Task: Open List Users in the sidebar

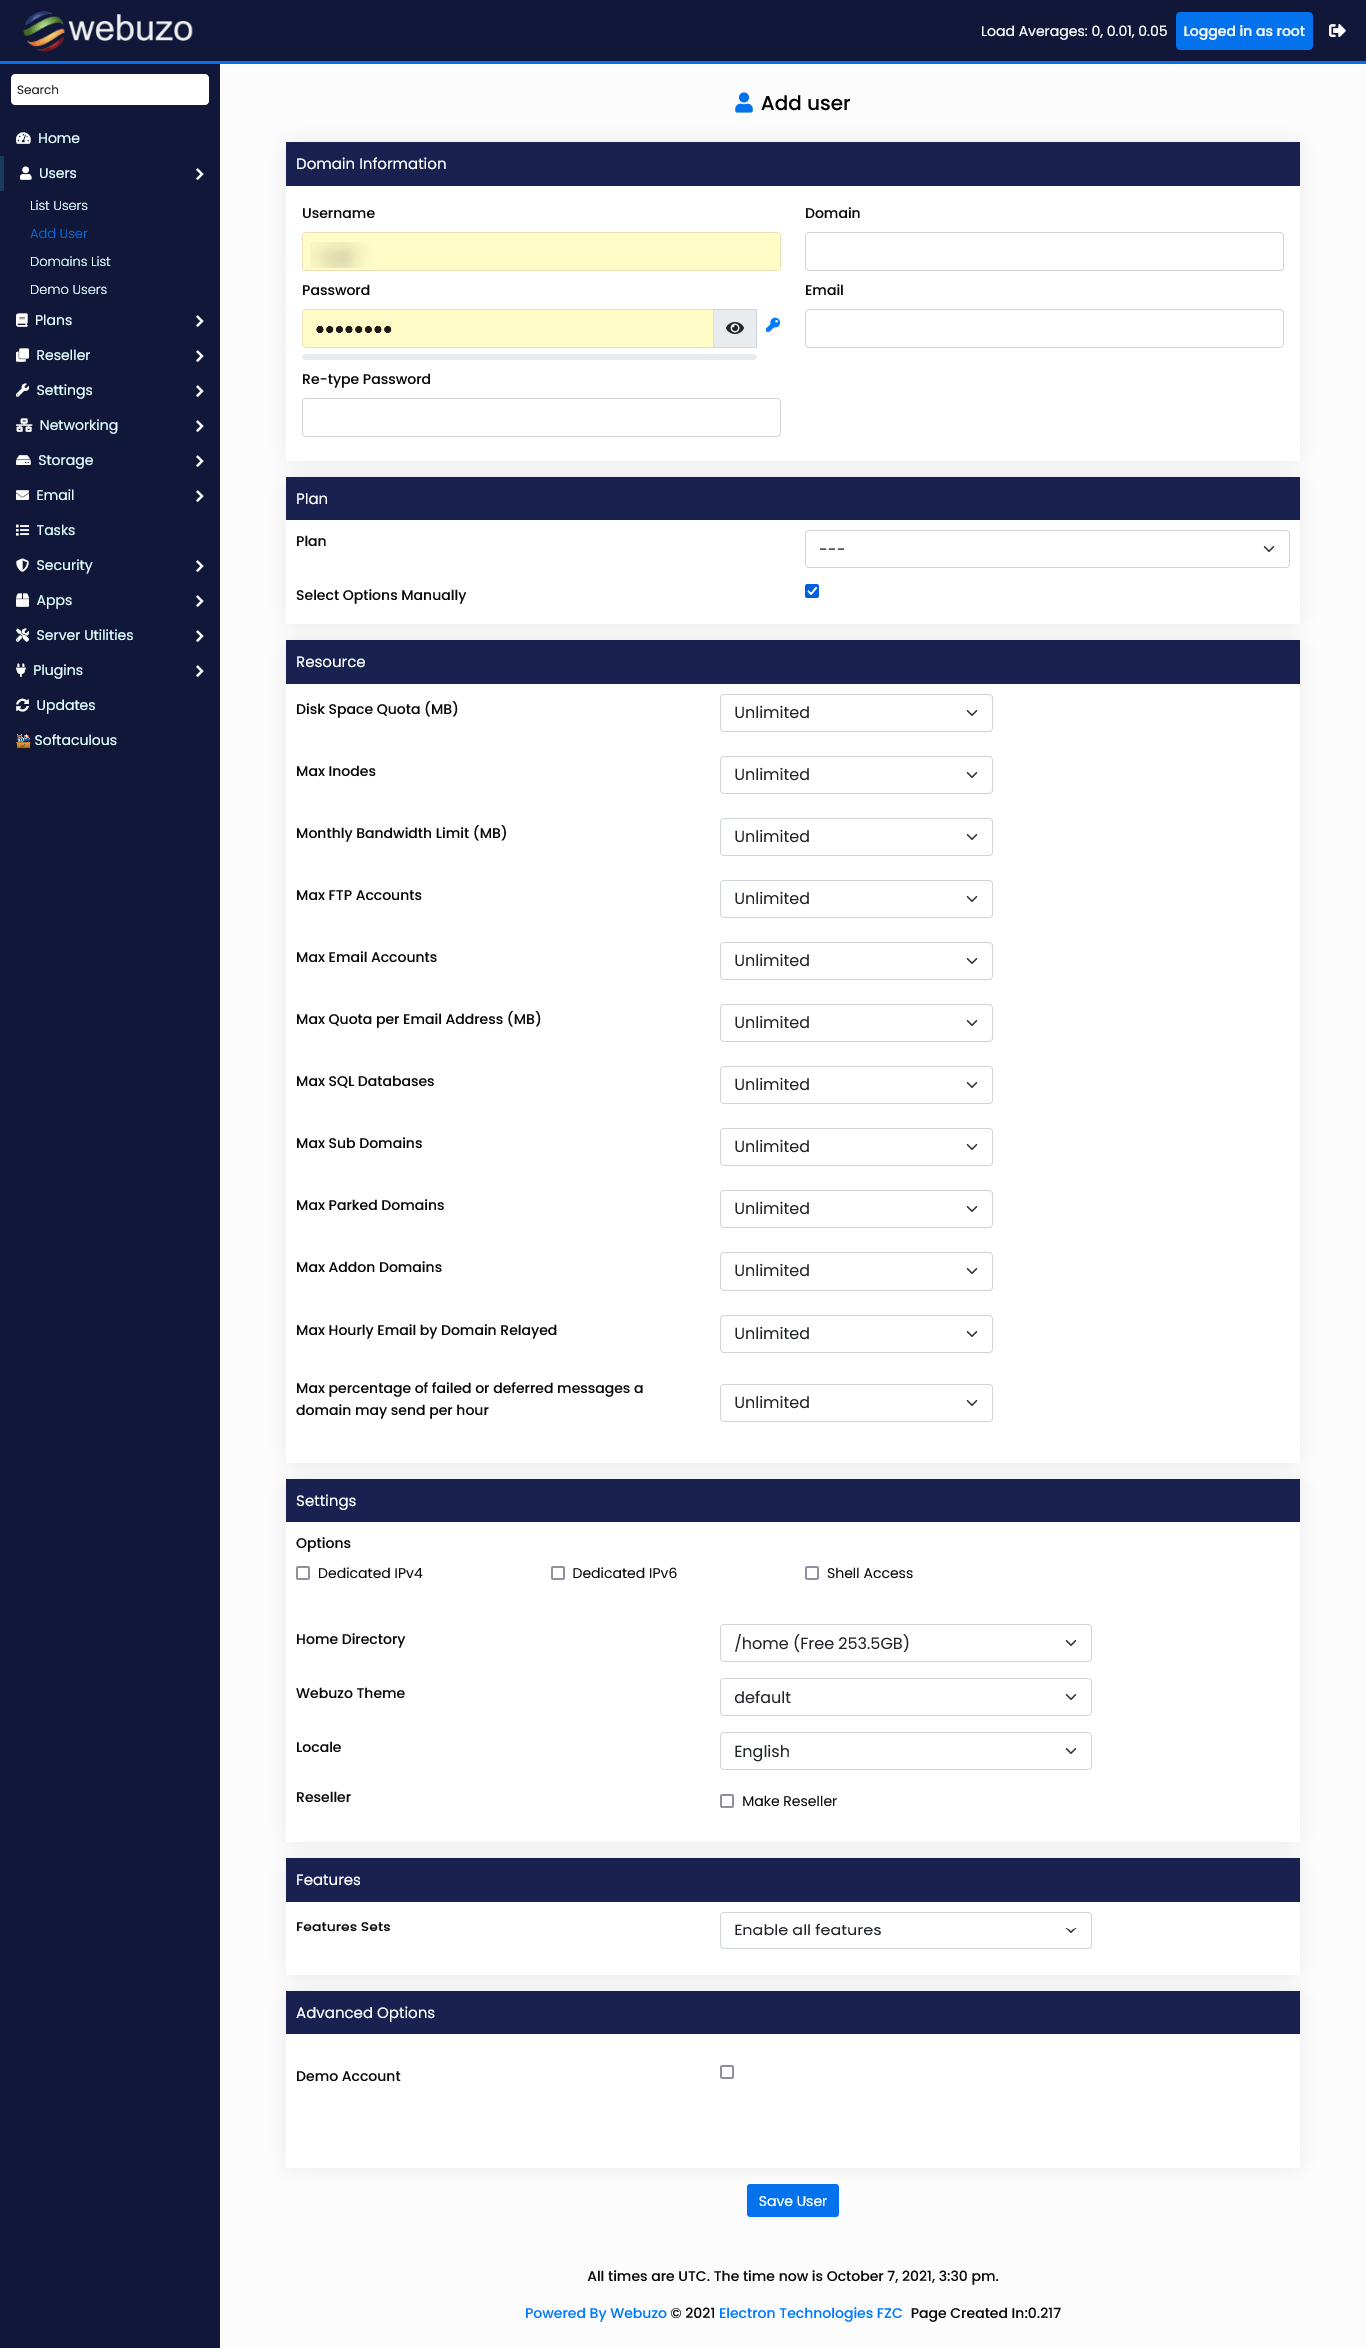Action: 59,206
